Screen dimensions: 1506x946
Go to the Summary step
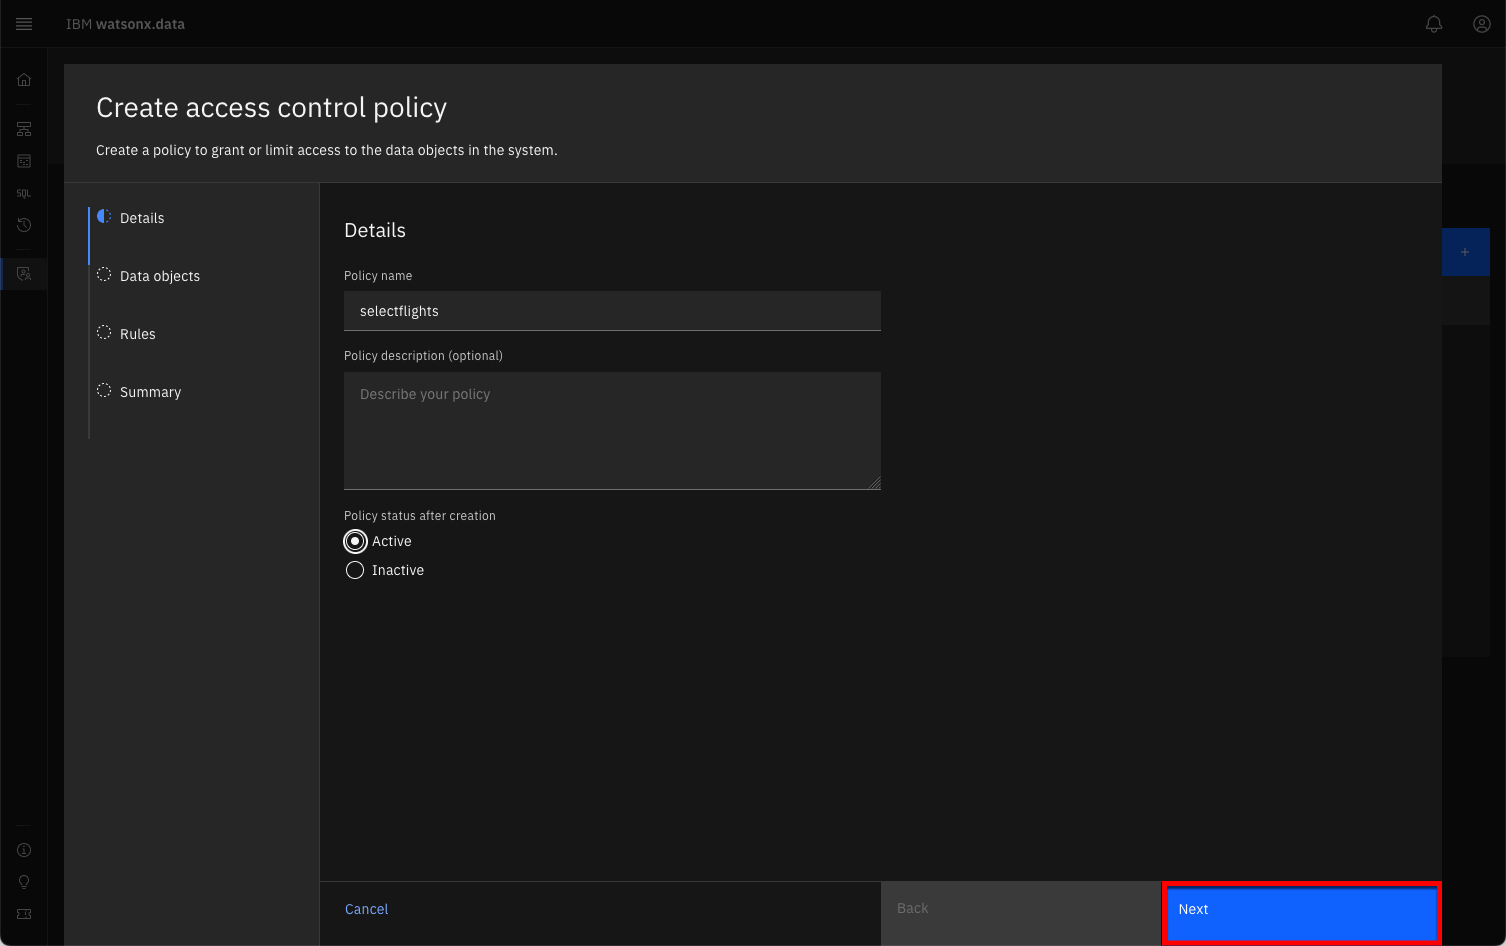tap(150, 392)
